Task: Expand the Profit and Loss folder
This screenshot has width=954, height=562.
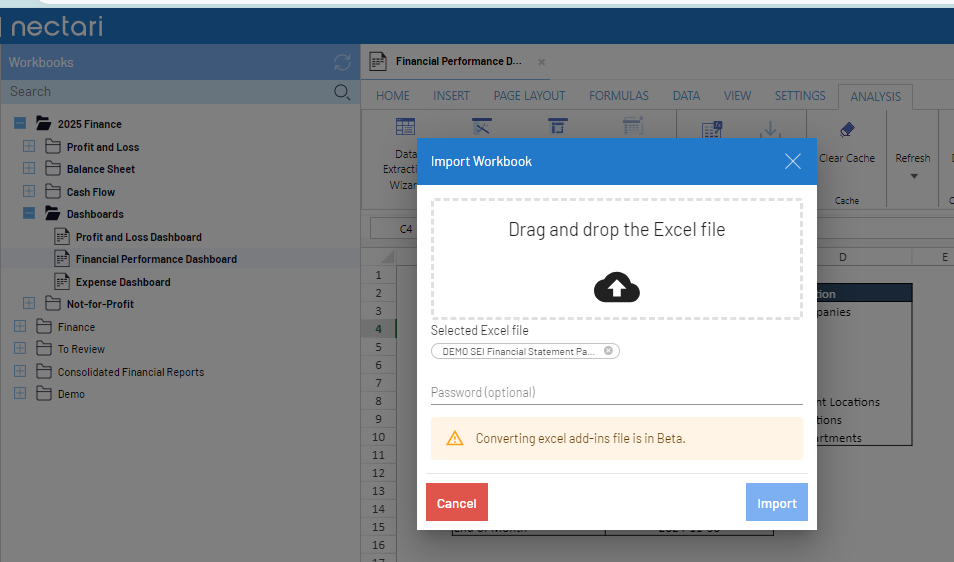Action: 29,147
